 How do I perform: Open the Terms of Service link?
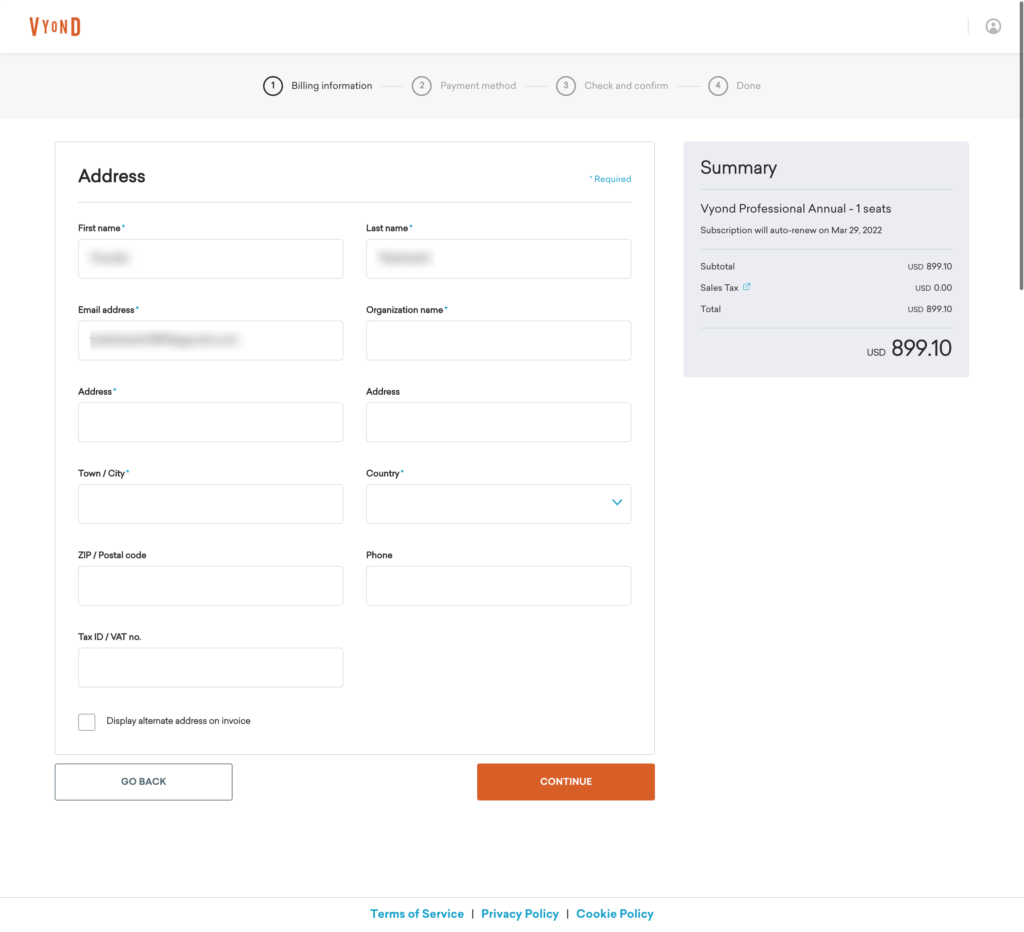point(417,914)
